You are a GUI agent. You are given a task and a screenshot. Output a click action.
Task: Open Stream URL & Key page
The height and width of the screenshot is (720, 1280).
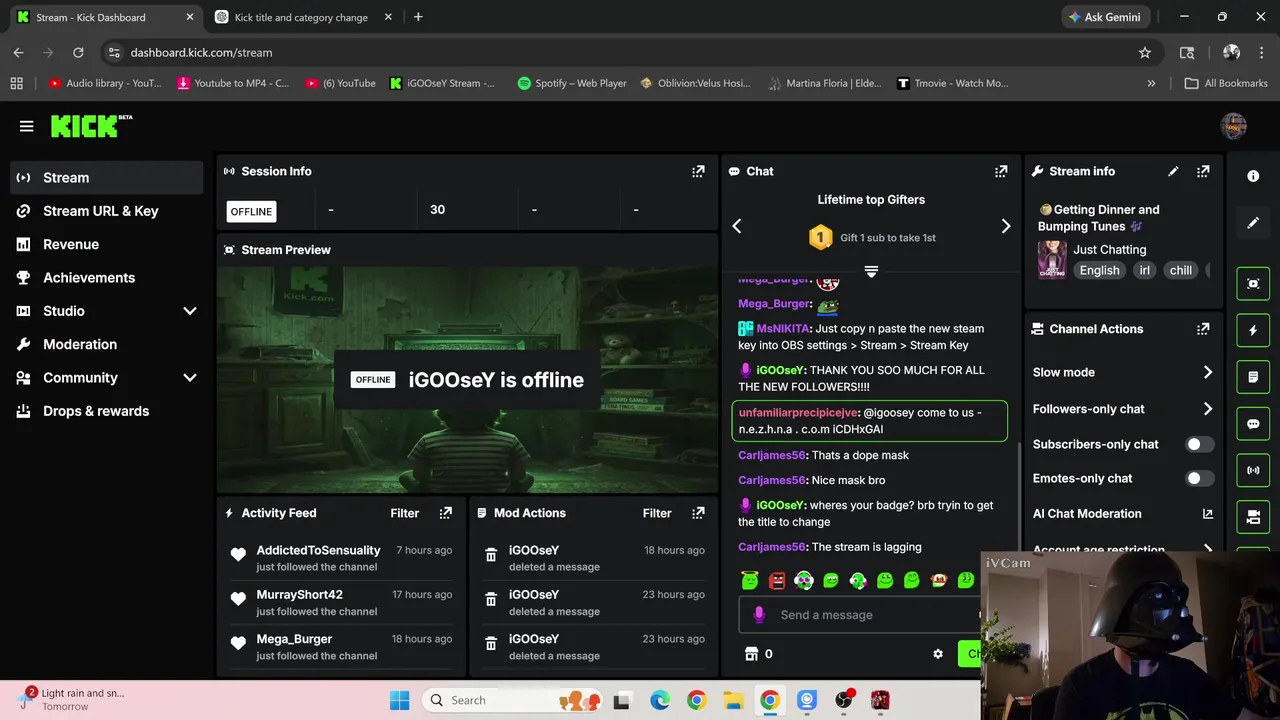click(x=107, y=211)
